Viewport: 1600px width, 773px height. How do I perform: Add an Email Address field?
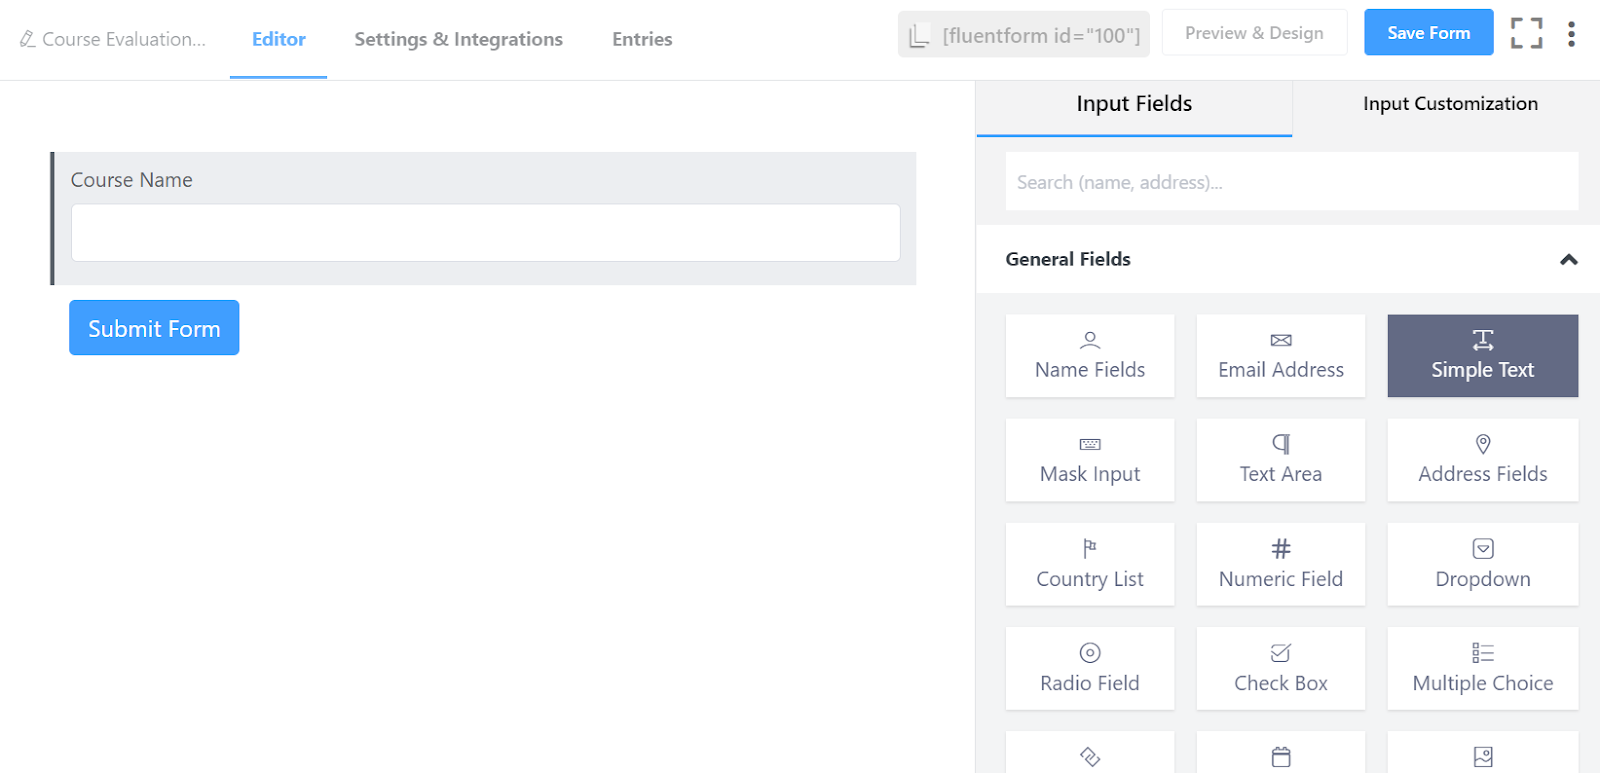click(1280, 356)
